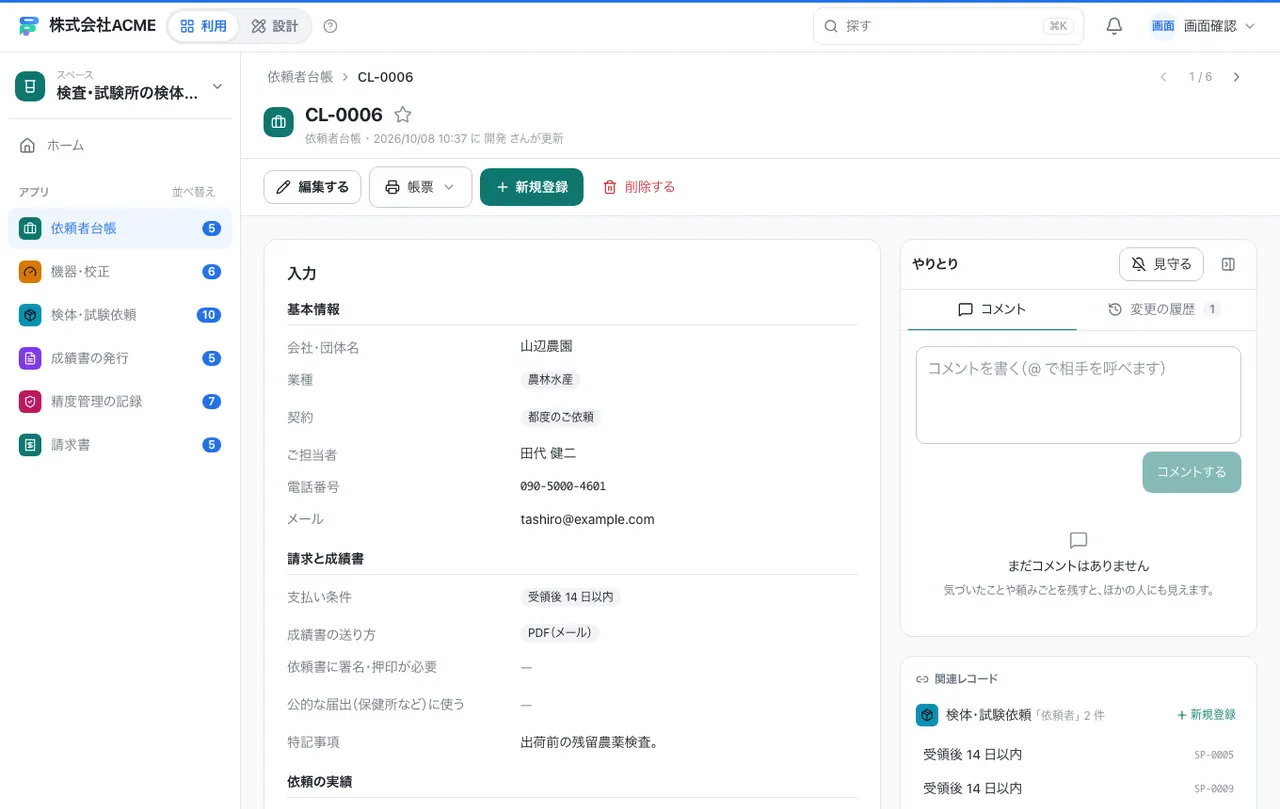Click the 検体・試験依頼 cube icon in sidebar
The height and width of the screenshot is (809, 1280).
pyautogui.click(x=30, y=315)
